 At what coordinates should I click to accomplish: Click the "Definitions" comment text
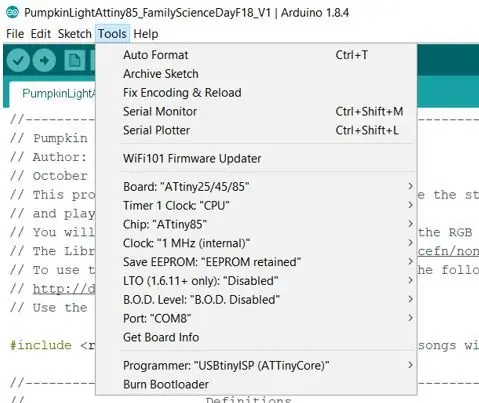click(249, 399)
